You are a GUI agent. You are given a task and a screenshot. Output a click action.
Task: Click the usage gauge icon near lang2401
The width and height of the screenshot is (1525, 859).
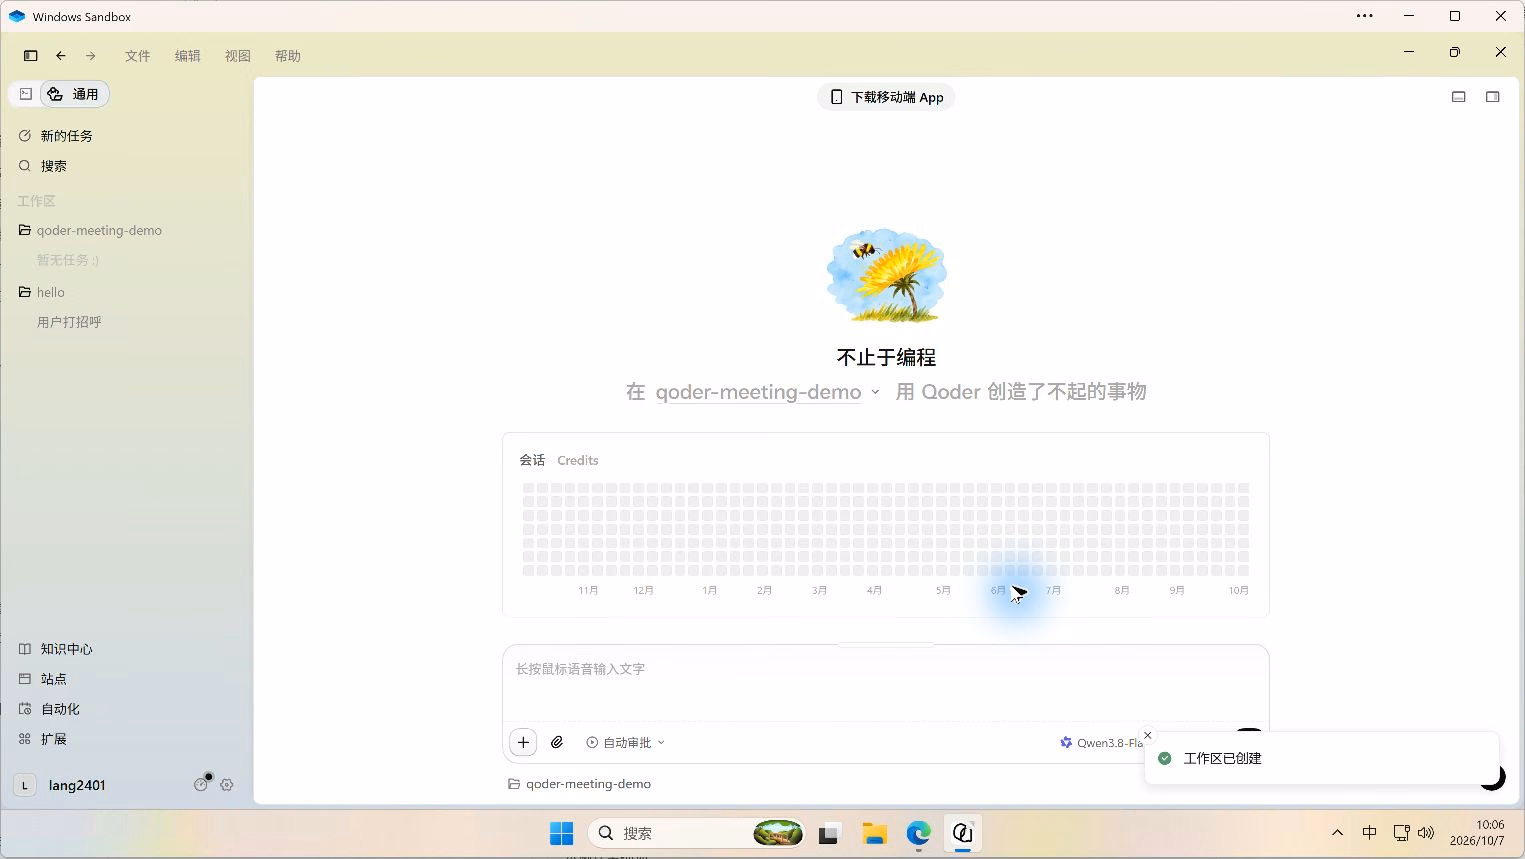[x=202, y=784]
